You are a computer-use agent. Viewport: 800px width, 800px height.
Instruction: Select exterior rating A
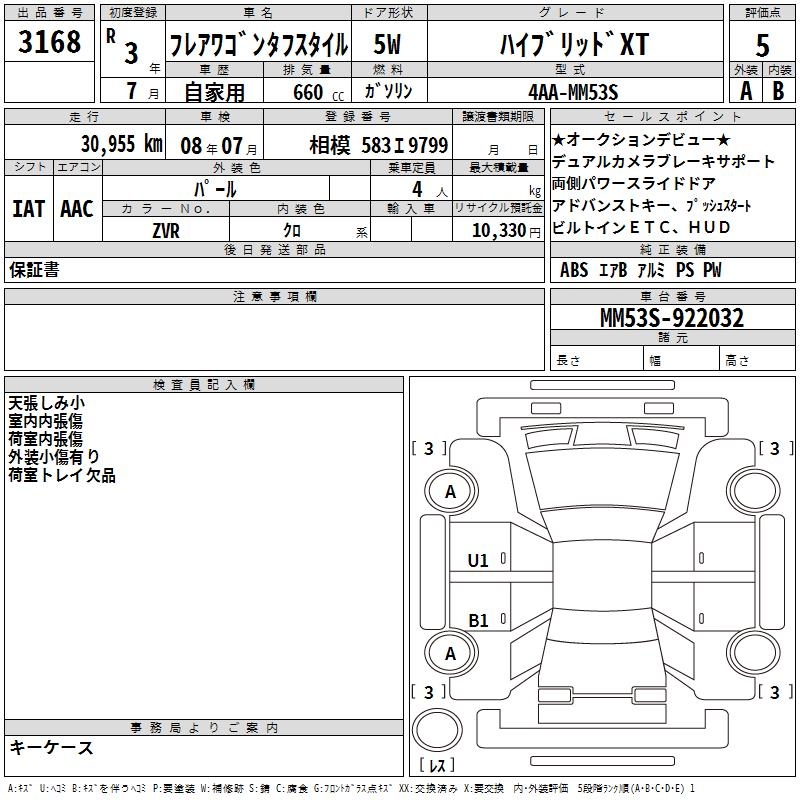point(746,91)
